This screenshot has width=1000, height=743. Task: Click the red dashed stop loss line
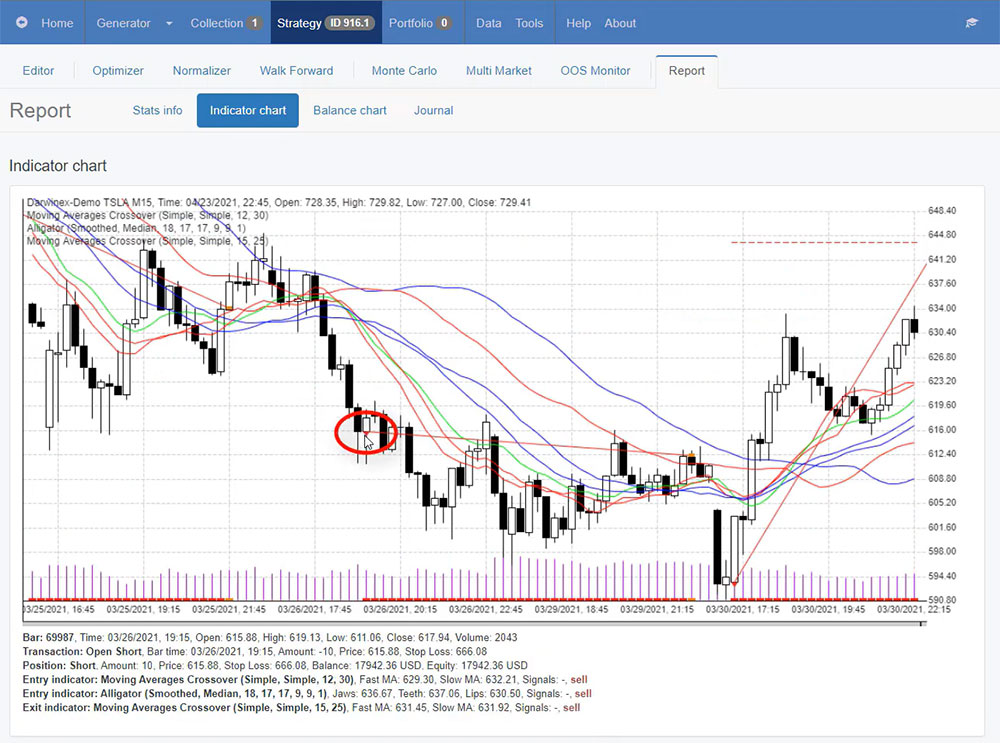click(824, 242)
